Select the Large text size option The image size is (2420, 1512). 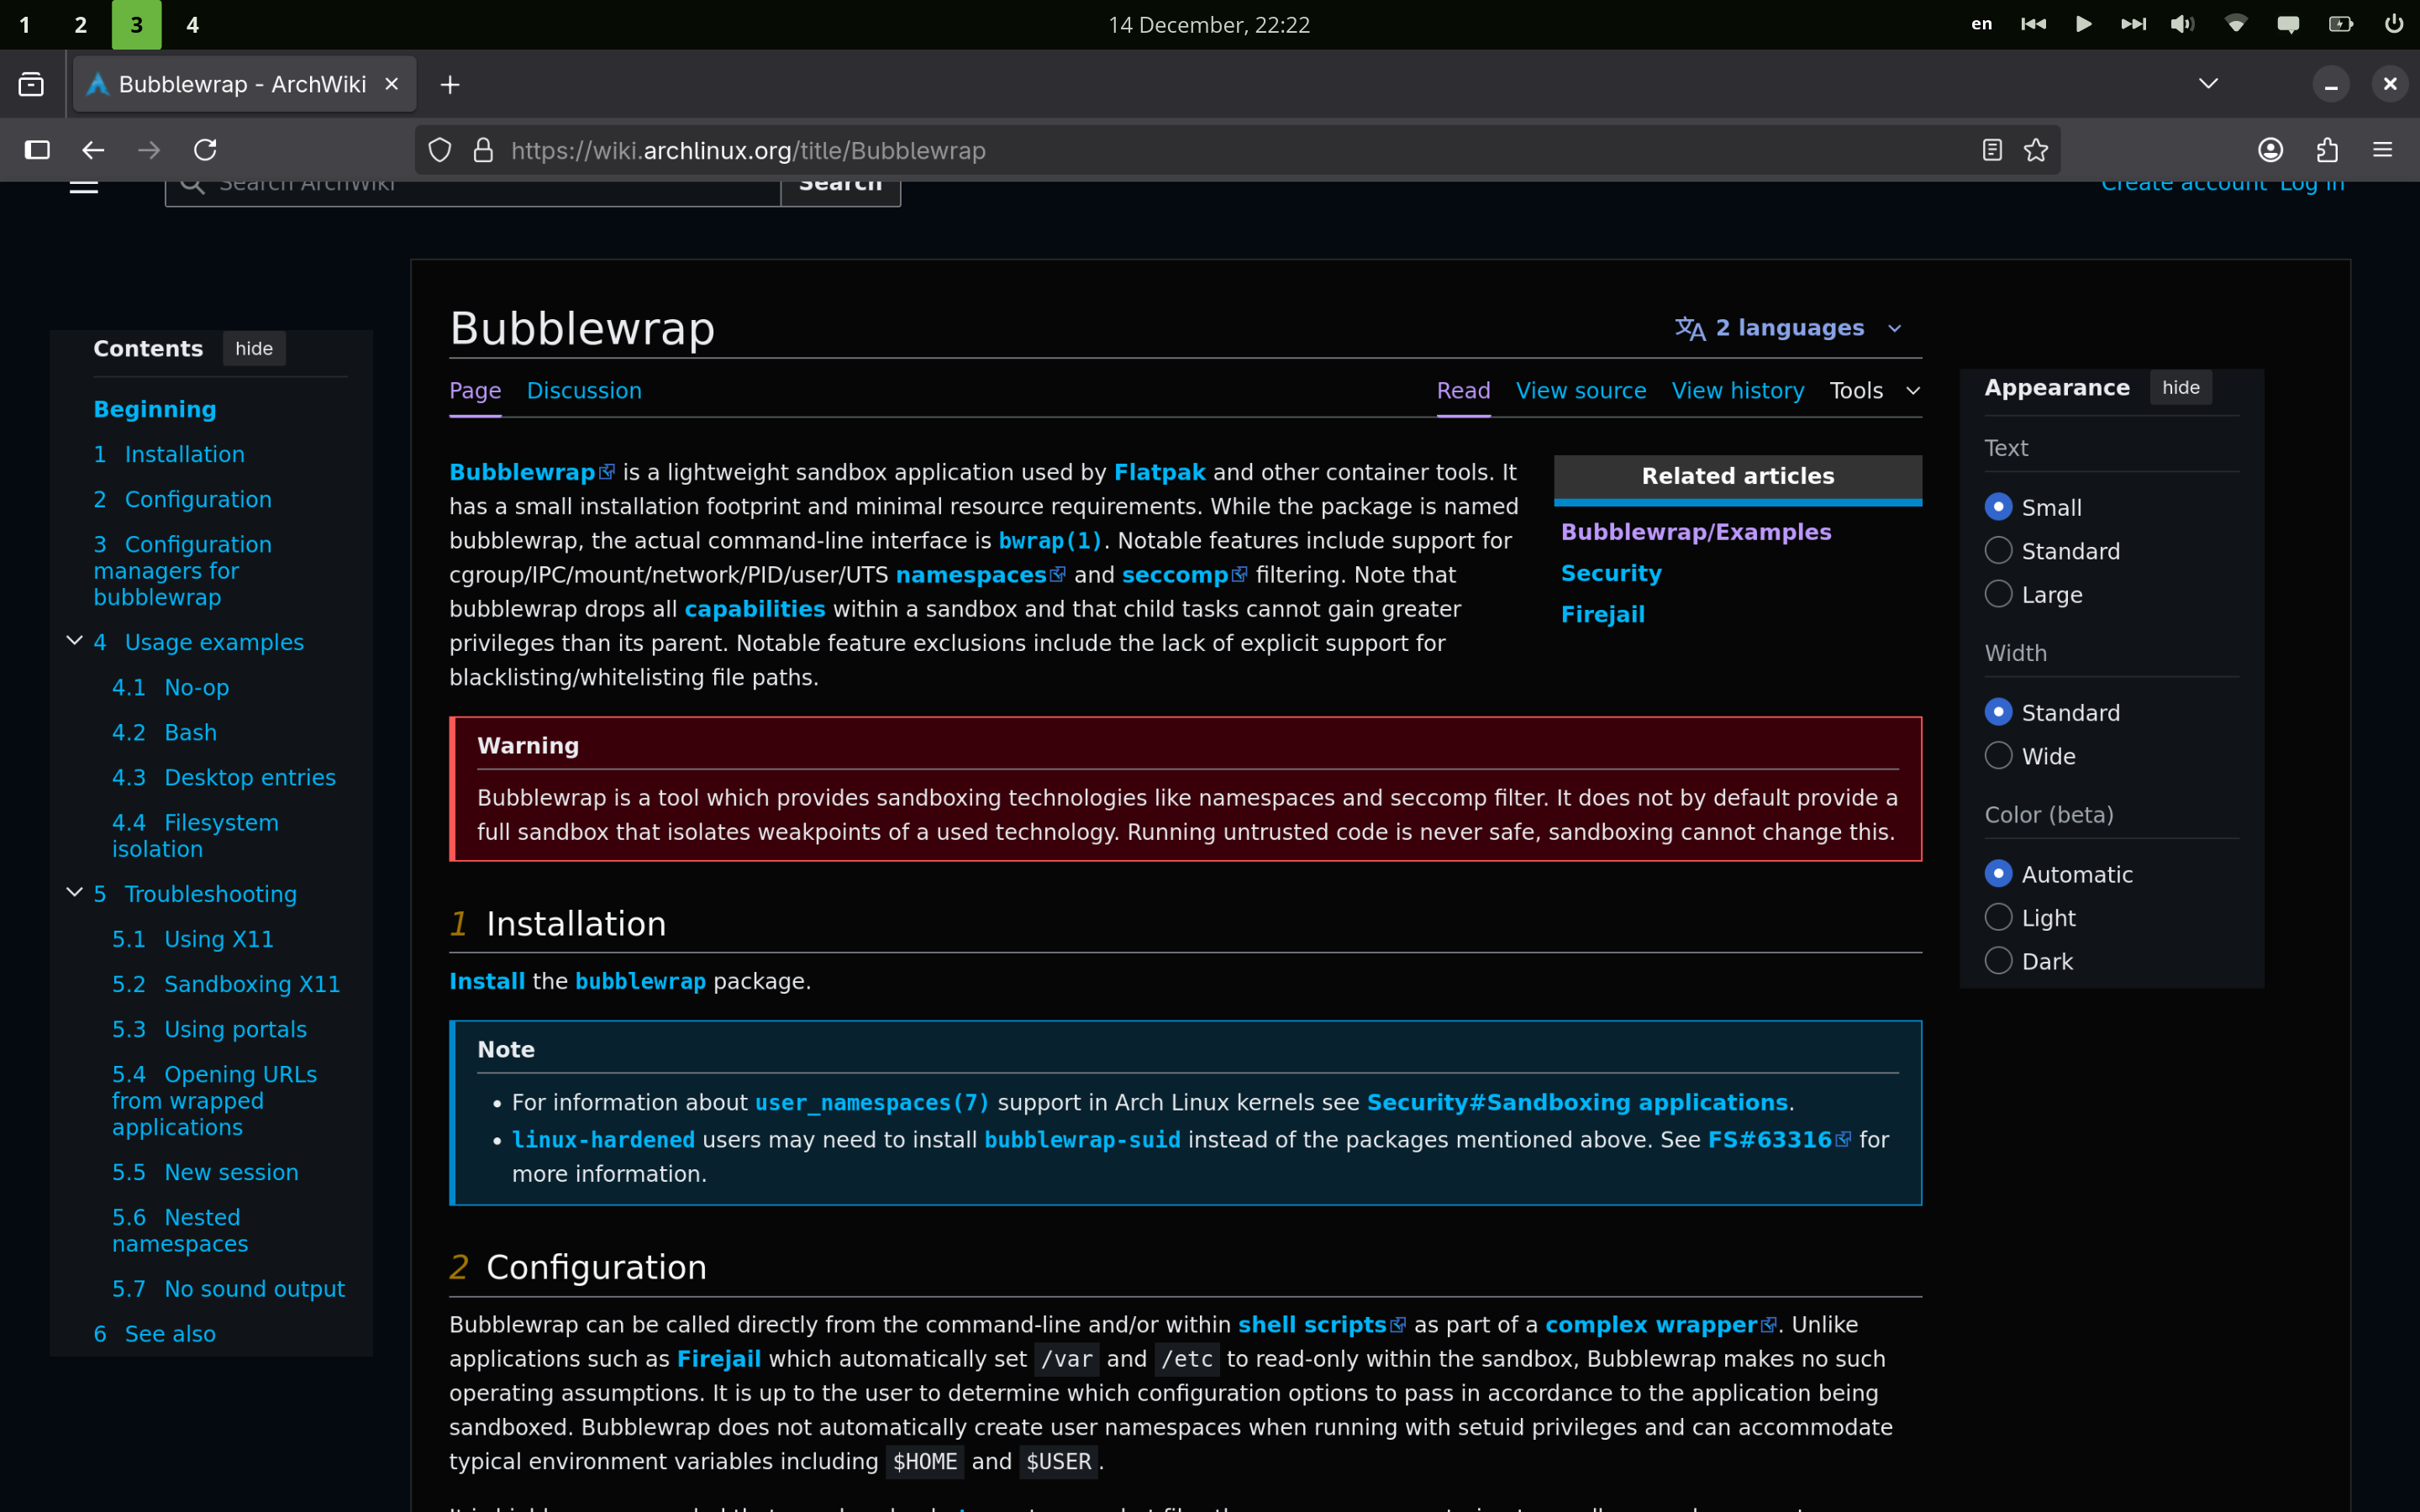pyautogui.click(x=1998, y=594)
